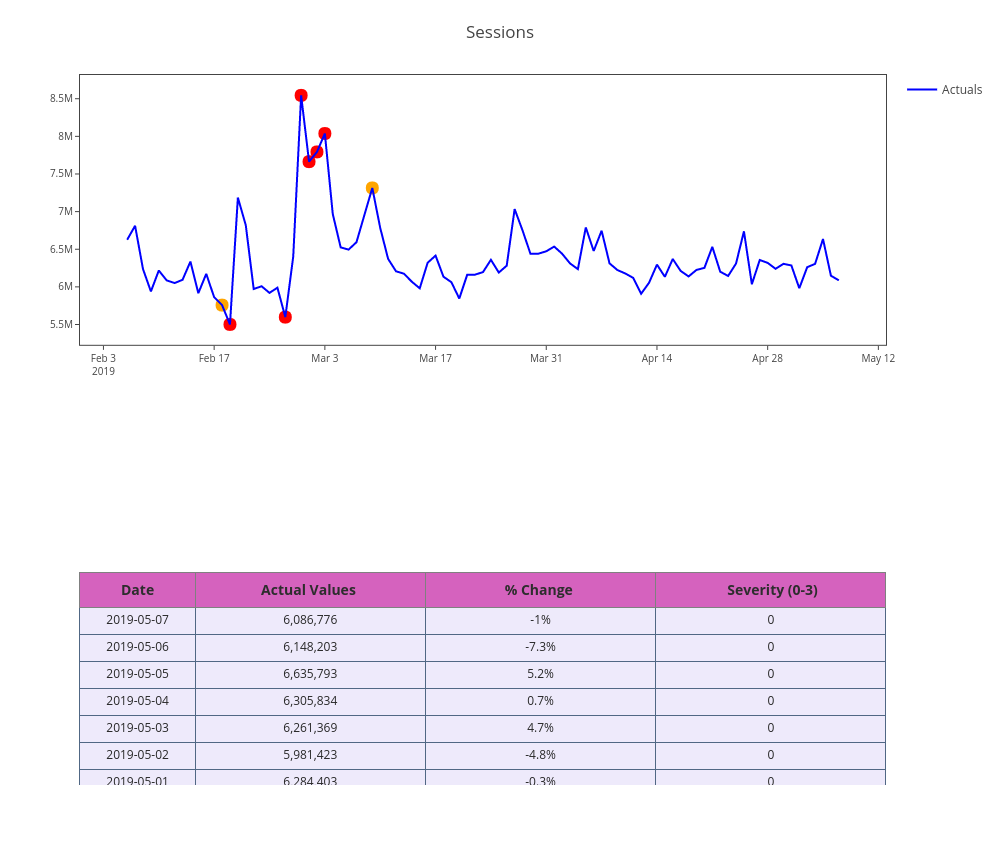This screenshot has width=1000, height=865.
Task: Click the Date column header
Action: click(137, 590)
